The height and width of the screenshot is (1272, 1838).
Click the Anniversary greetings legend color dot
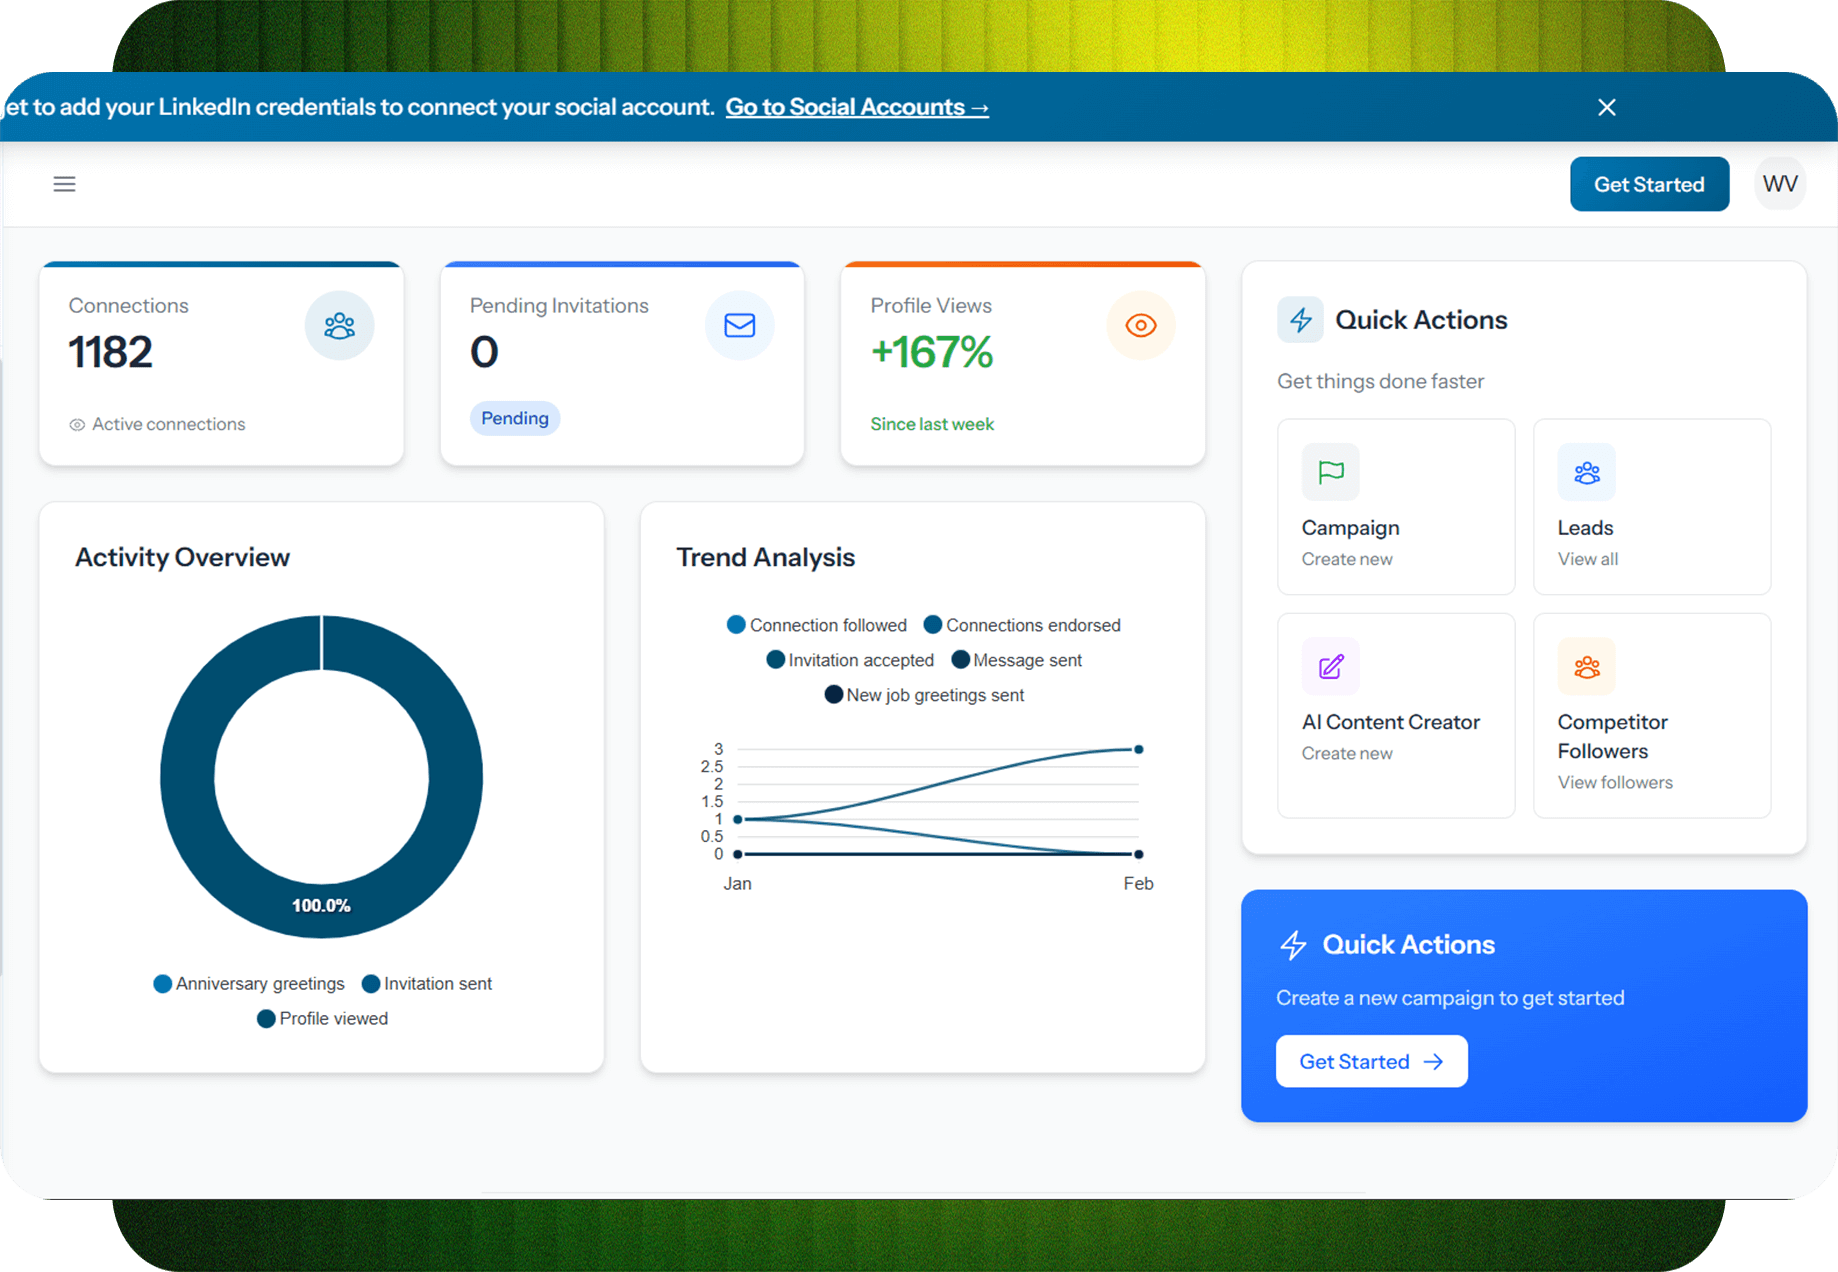tap(162, 984)
